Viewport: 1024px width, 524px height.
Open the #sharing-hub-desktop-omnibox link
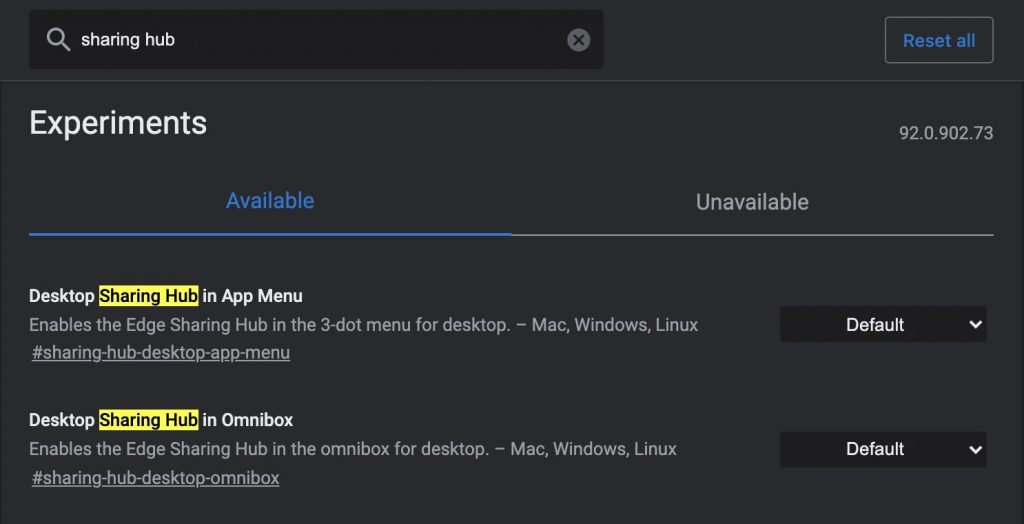click(155, 478)
